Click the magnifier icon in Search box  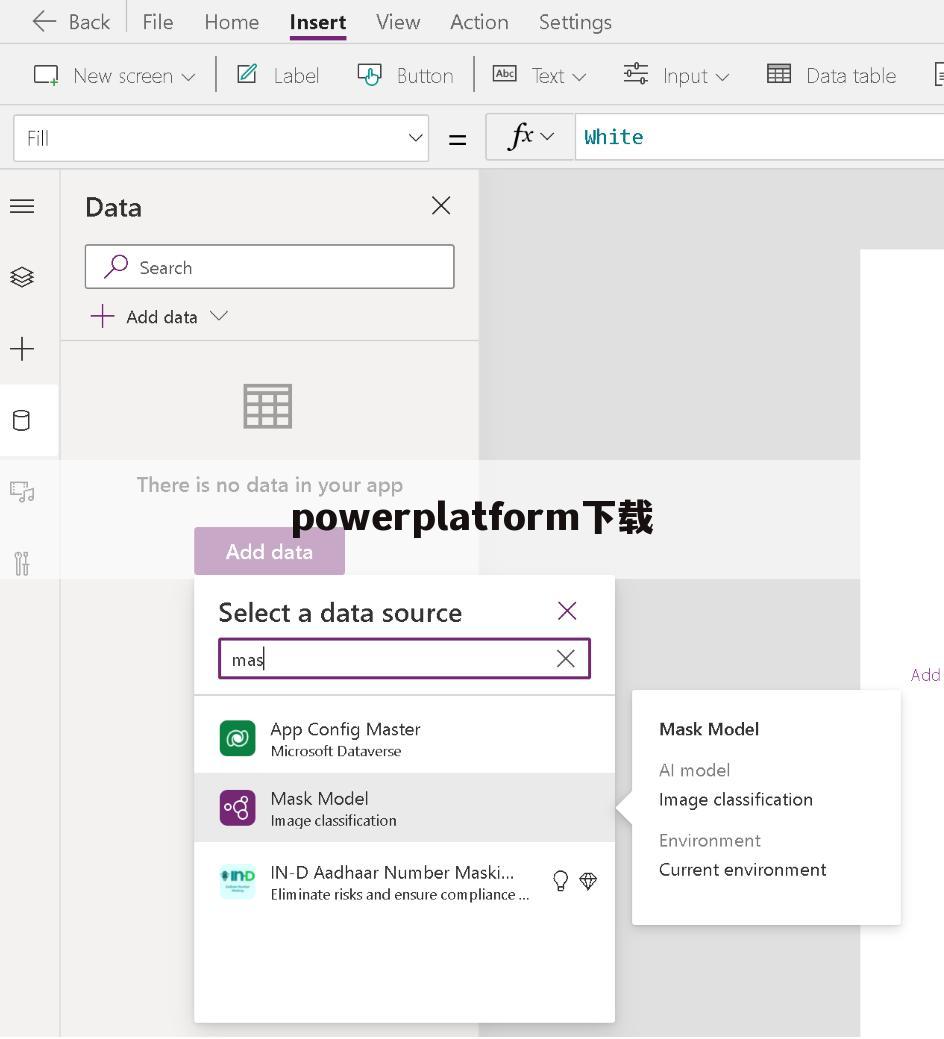click(x=116, y=266)
